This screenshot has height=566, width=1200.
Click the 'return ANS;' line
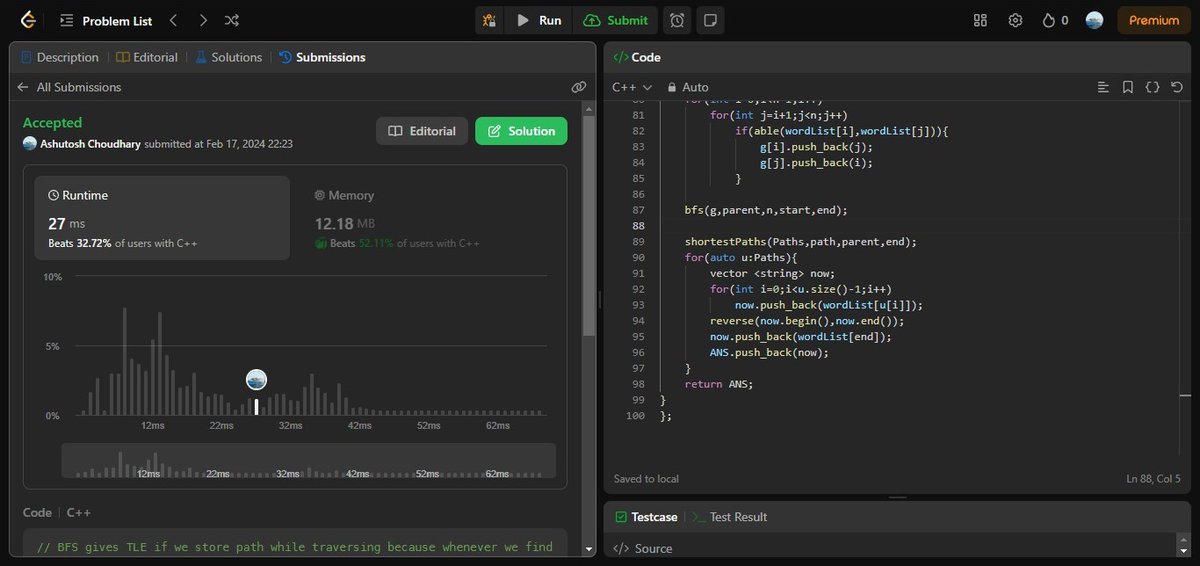tap(719, 384)
